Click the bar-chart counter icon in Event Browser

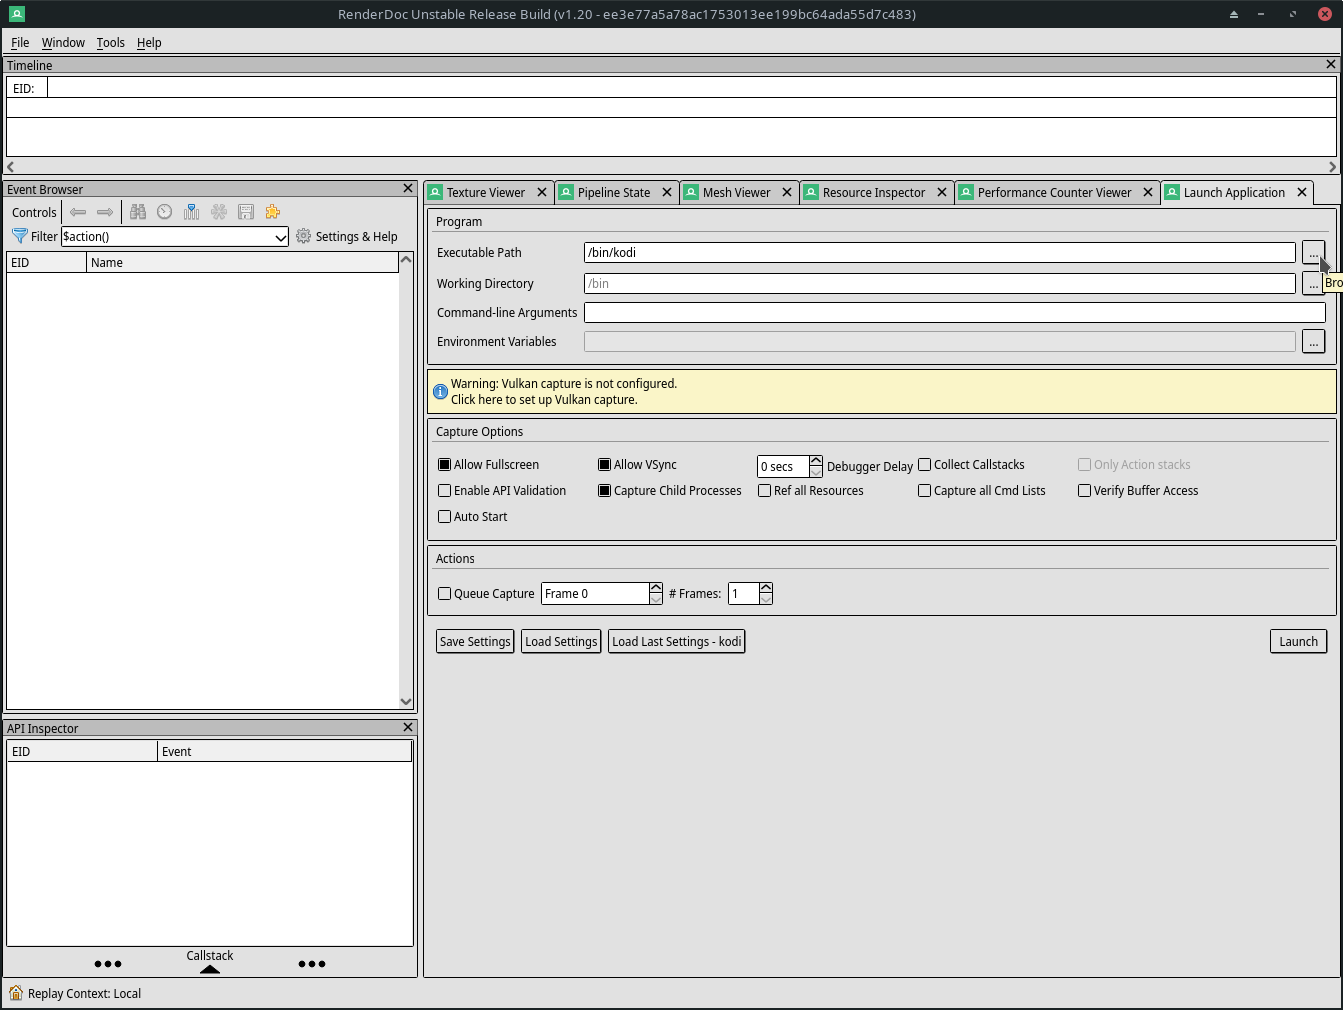[192, 212]
